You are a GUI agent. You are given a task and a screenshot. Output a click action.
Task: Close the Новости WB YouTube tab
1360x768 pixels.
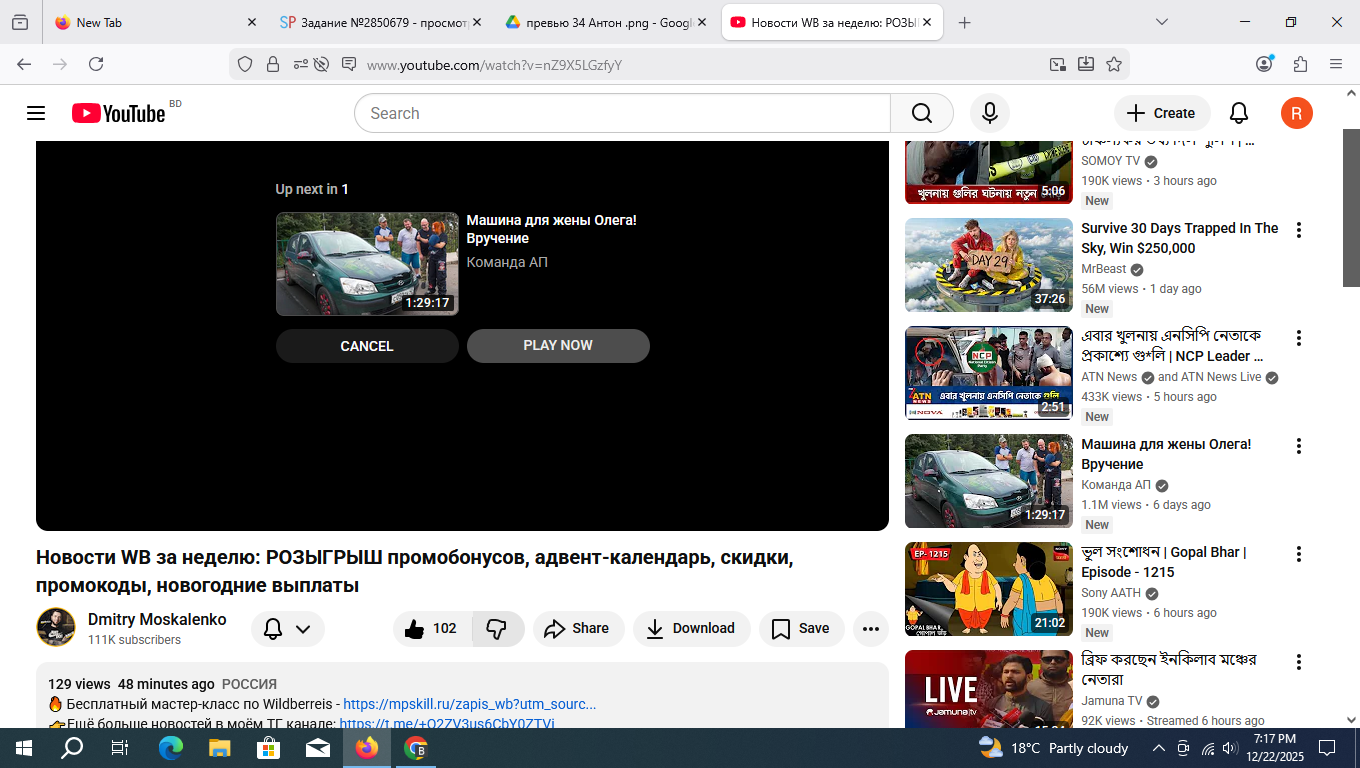pos(927,22)
